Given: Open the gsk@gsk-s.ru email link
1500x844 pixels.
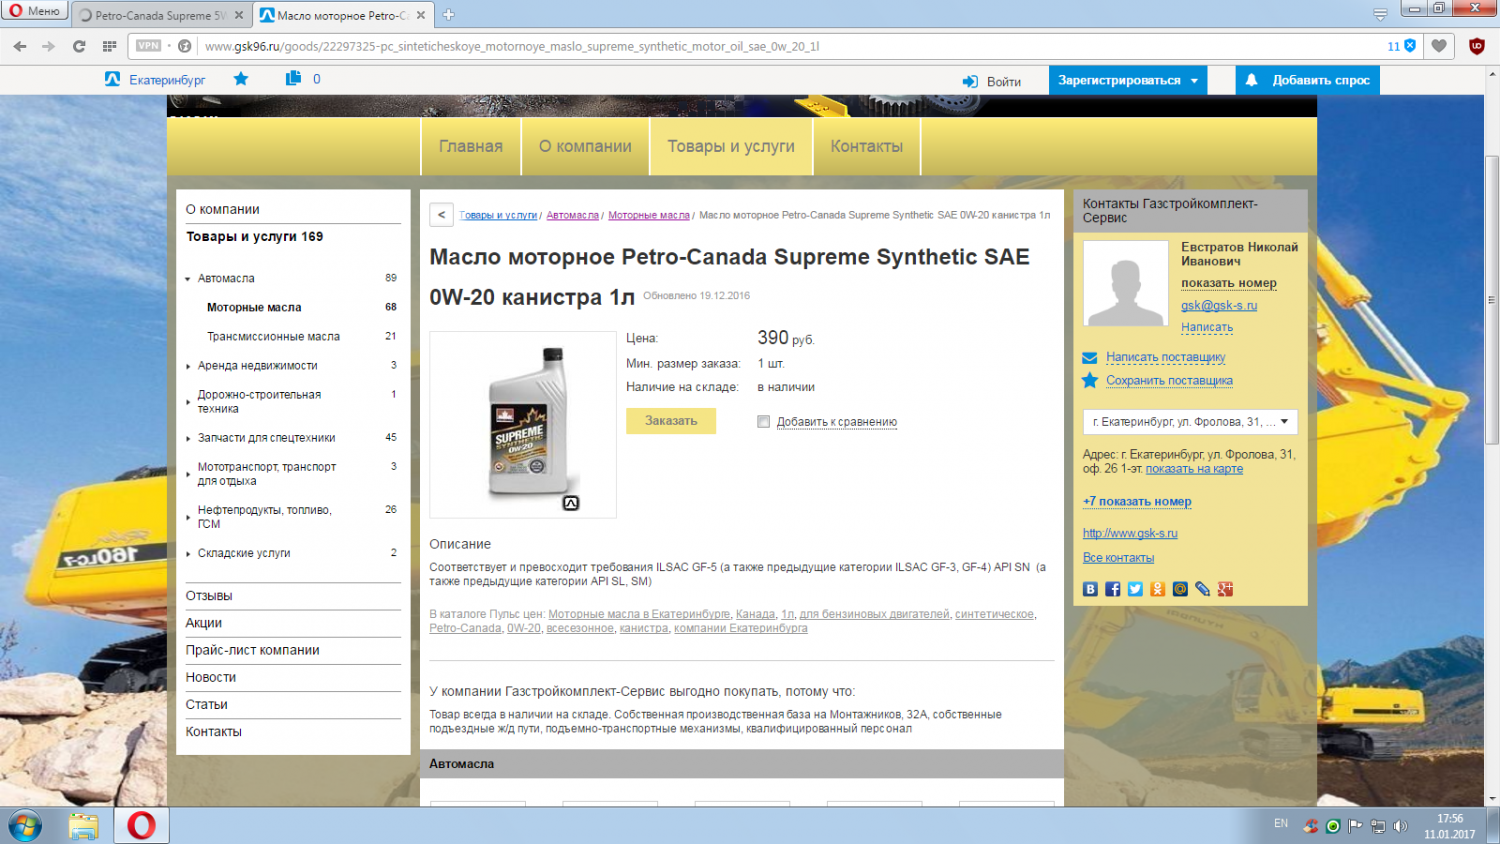Looking at the screenshot, I should coord(1219,305).
